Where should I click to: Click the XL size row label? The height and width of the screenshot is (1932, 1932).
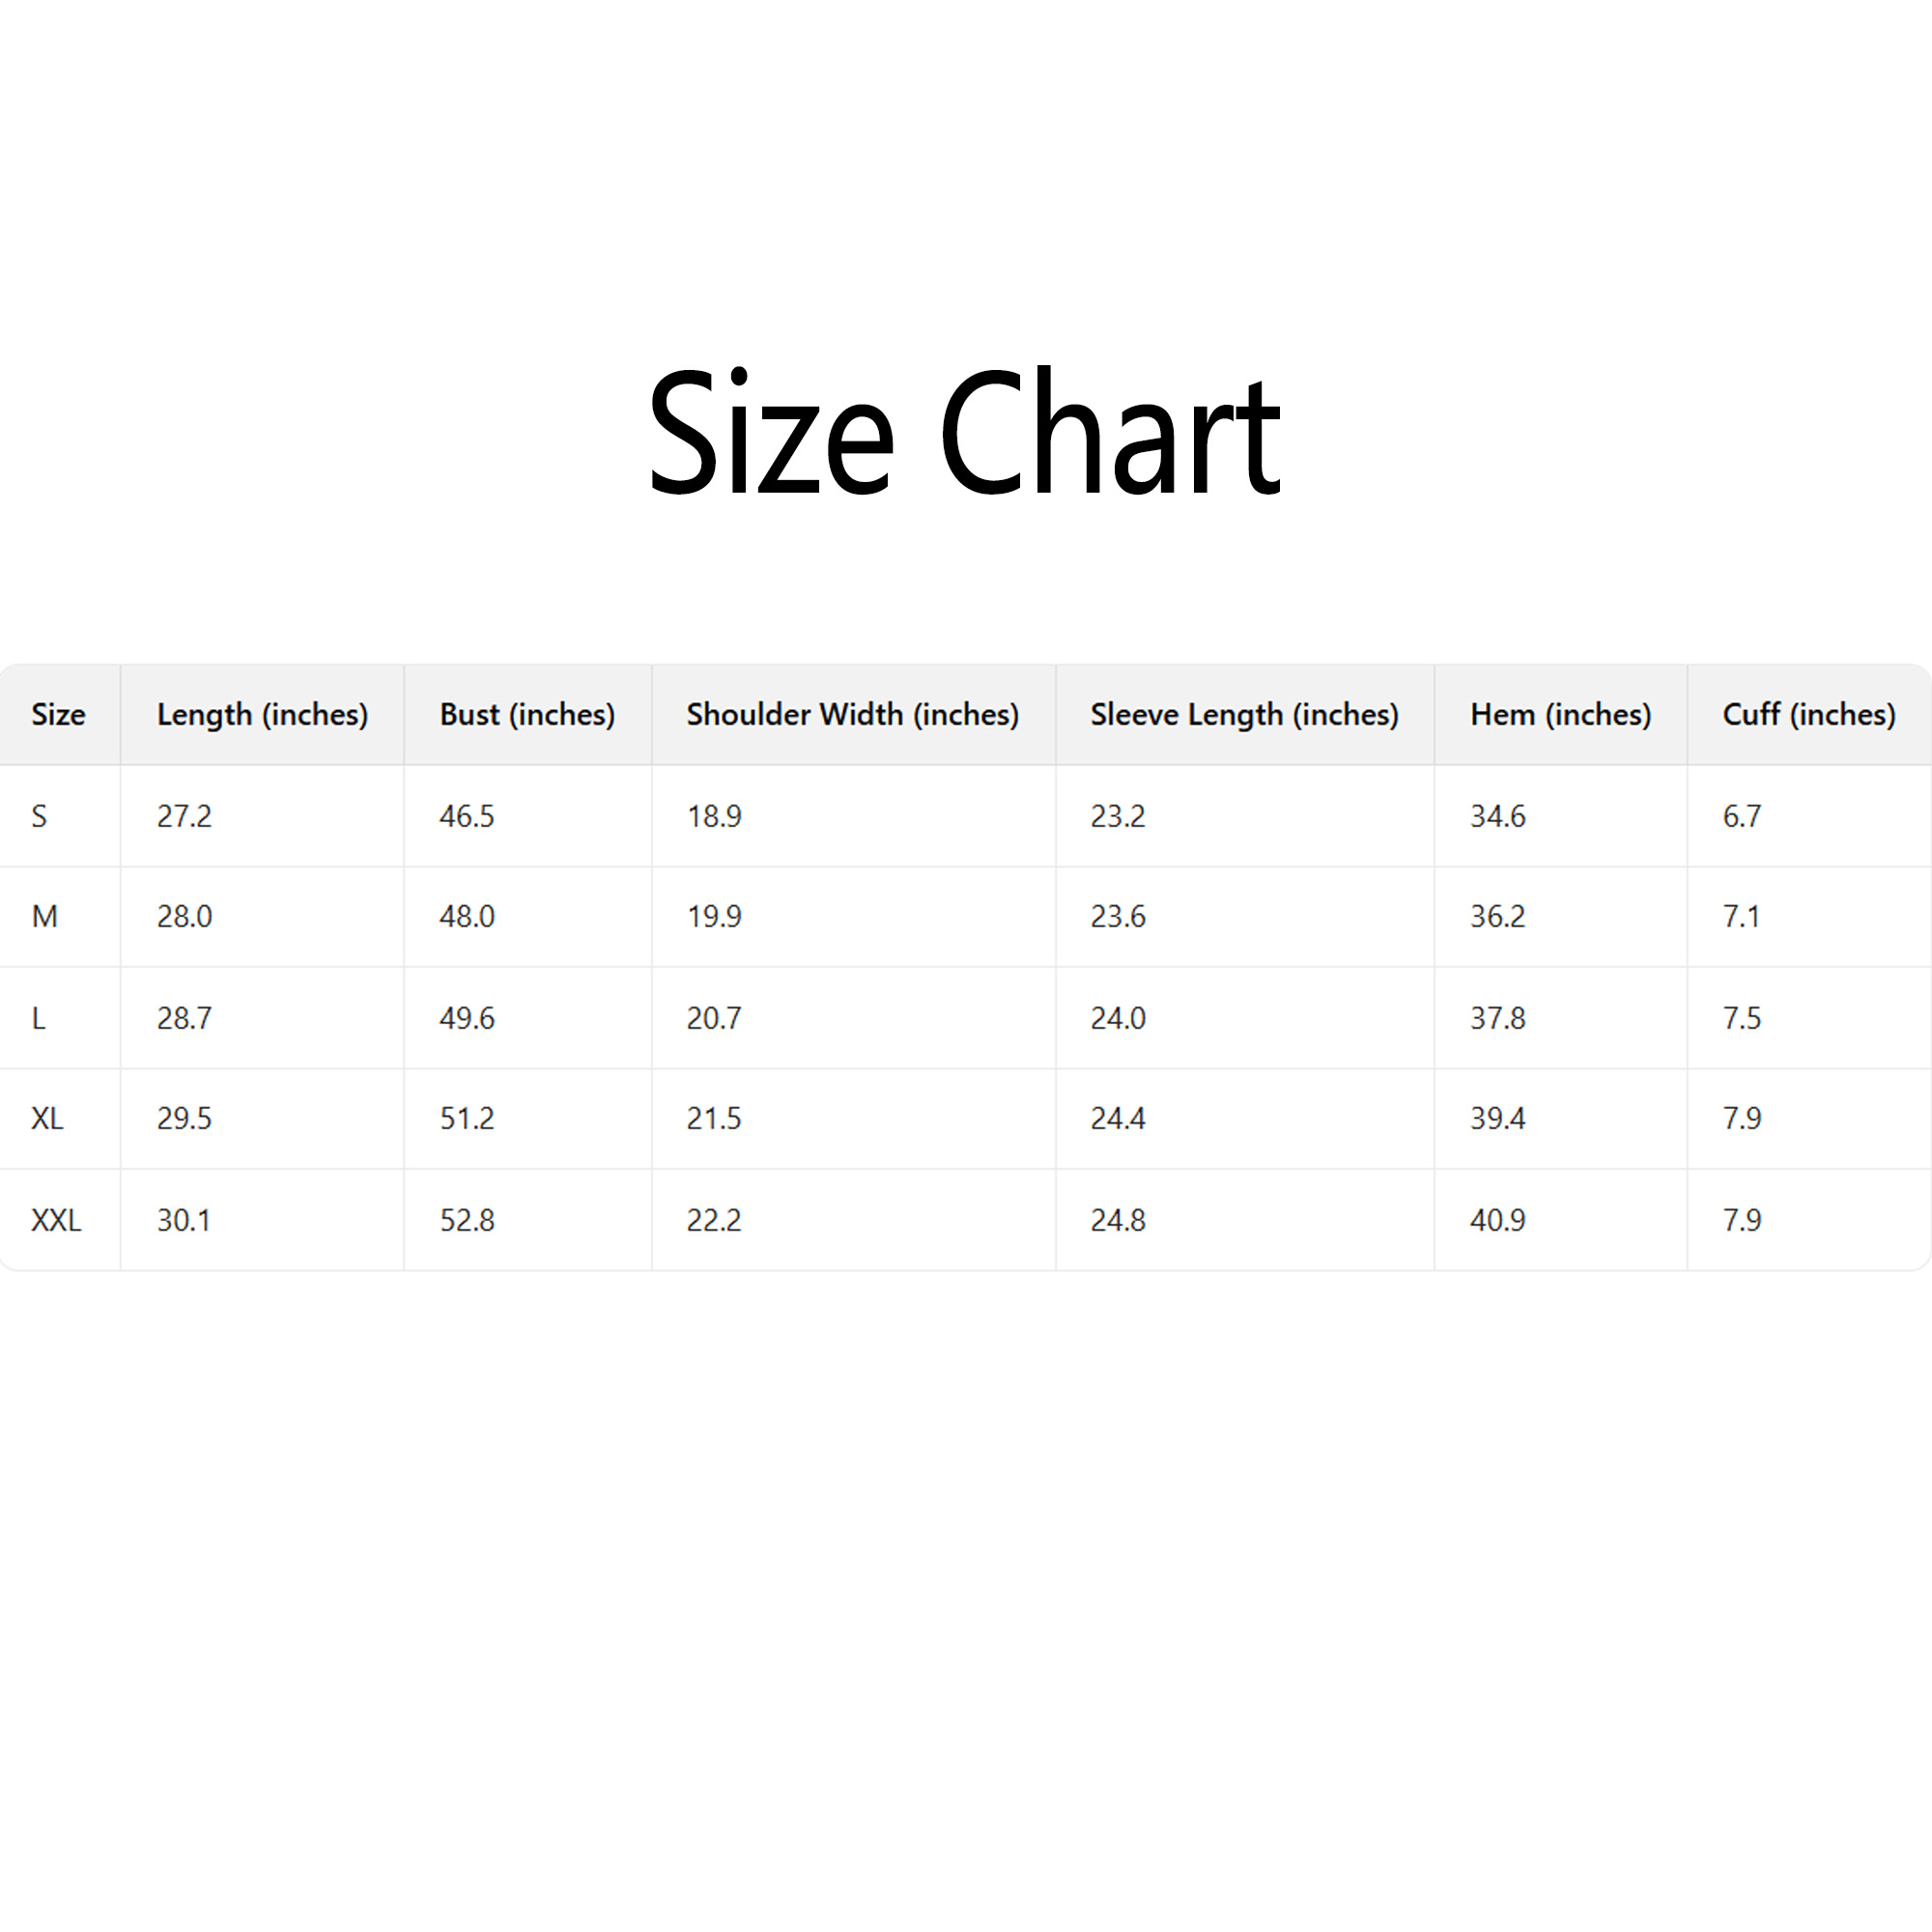click(47, 1118)
